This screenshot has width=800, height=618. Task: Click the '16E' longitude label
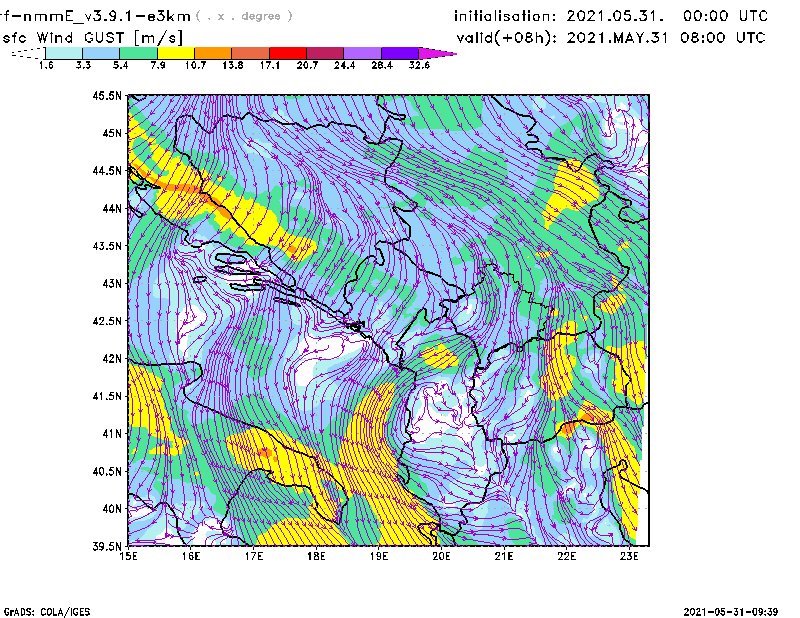pyautogui.click(x=191, y=556)
